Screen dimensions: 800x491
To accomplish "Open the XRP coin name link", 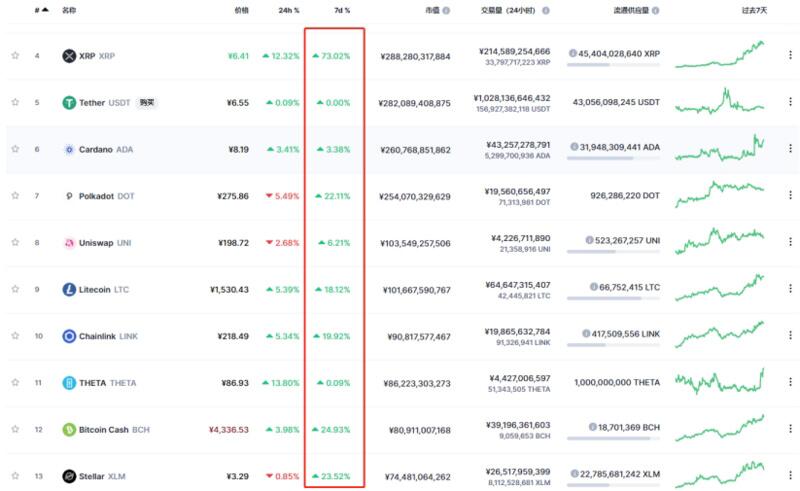I will click(x=97, y=56).
